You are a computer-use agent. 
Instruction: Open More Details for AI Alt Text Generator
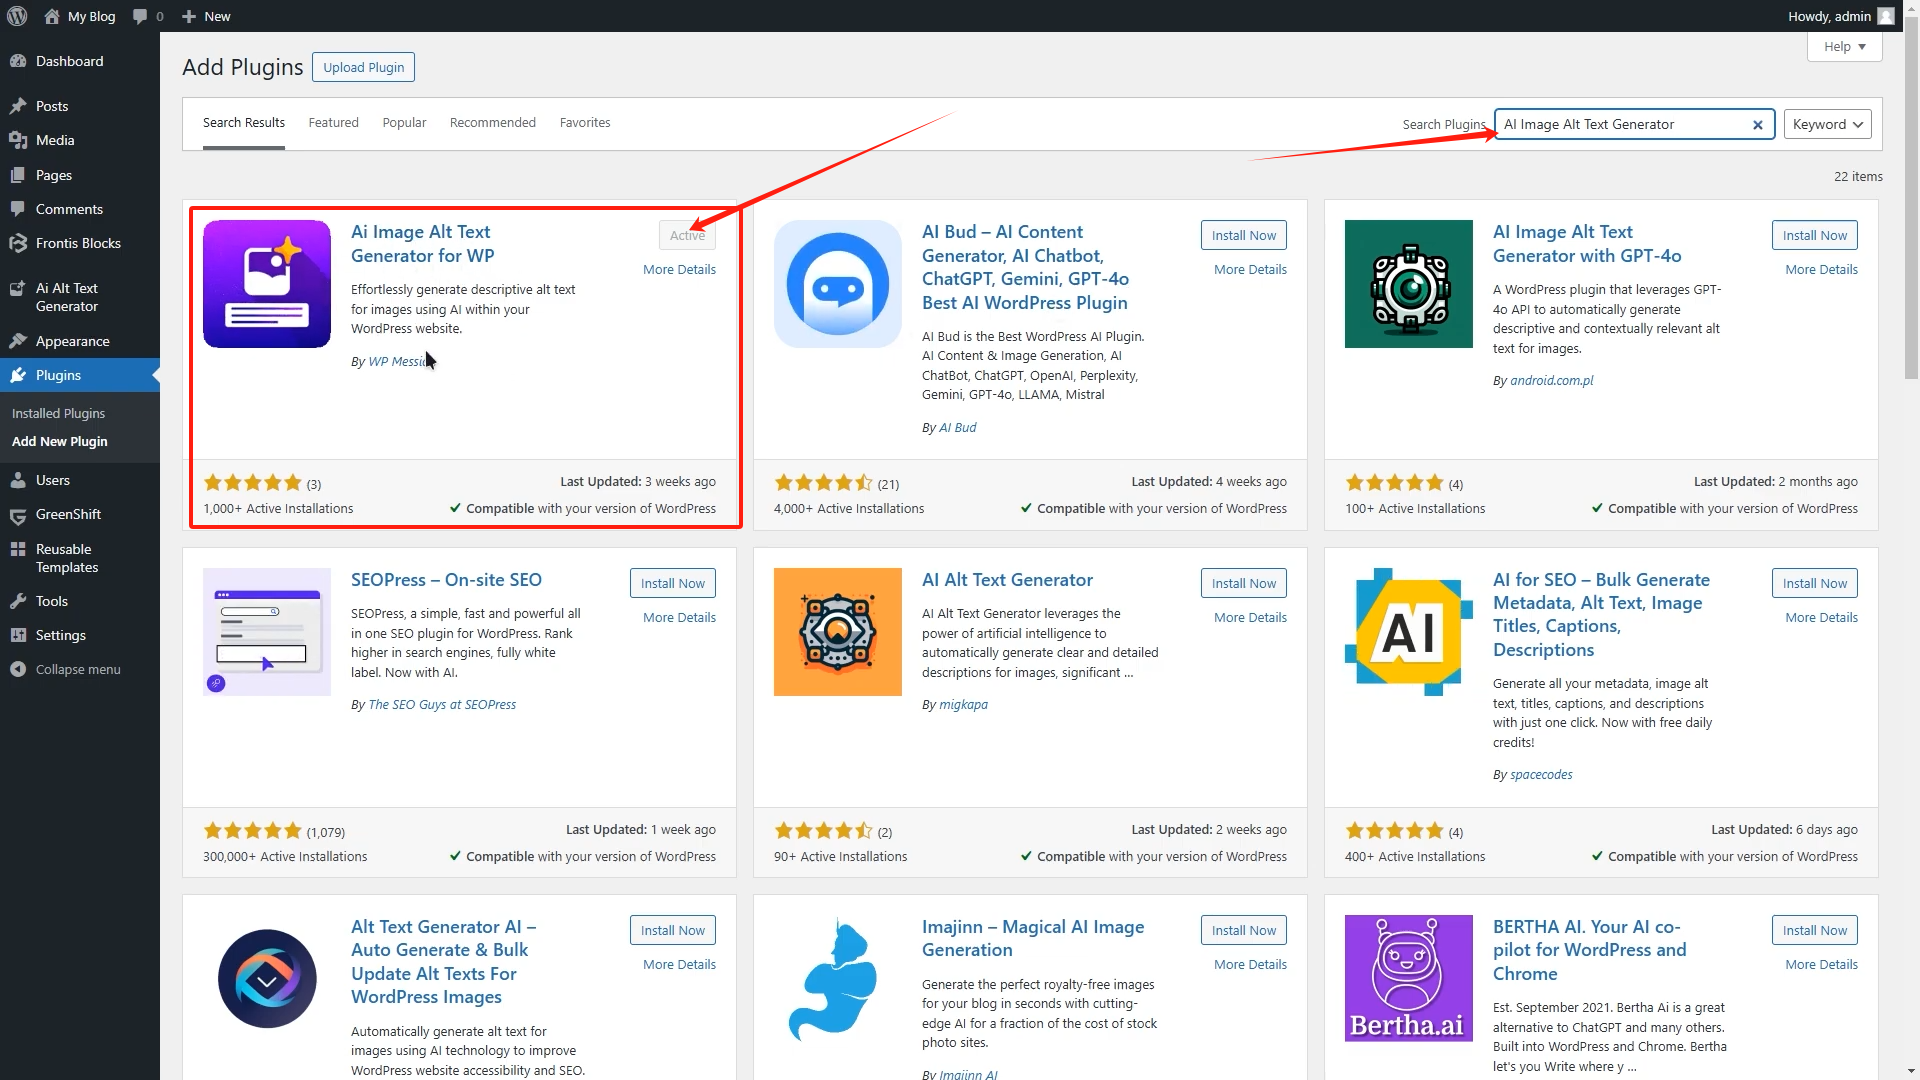pyautogui.click(x=1250, y=617)
